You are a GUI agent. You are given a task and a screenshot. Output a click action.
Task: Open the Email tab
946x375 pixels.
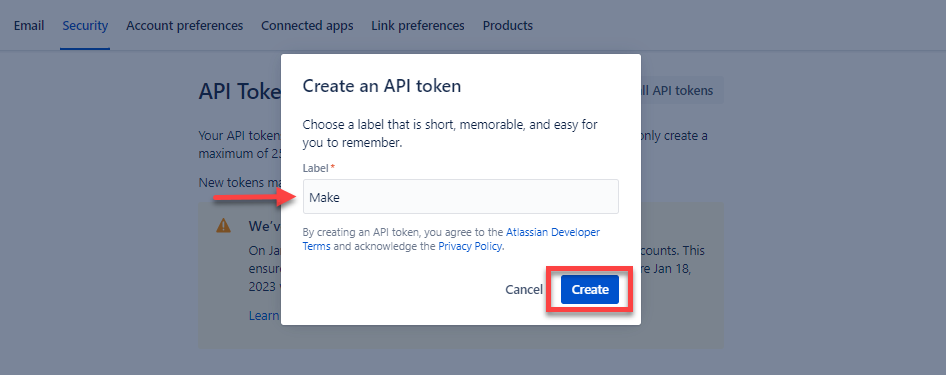tap(29, 26)
